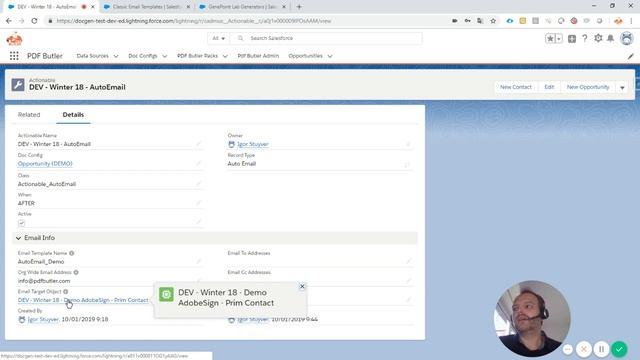The height and width of the screenshot is (360, 640).
Task: Open owner Igor Stuyver link
Action: point(253,144)
